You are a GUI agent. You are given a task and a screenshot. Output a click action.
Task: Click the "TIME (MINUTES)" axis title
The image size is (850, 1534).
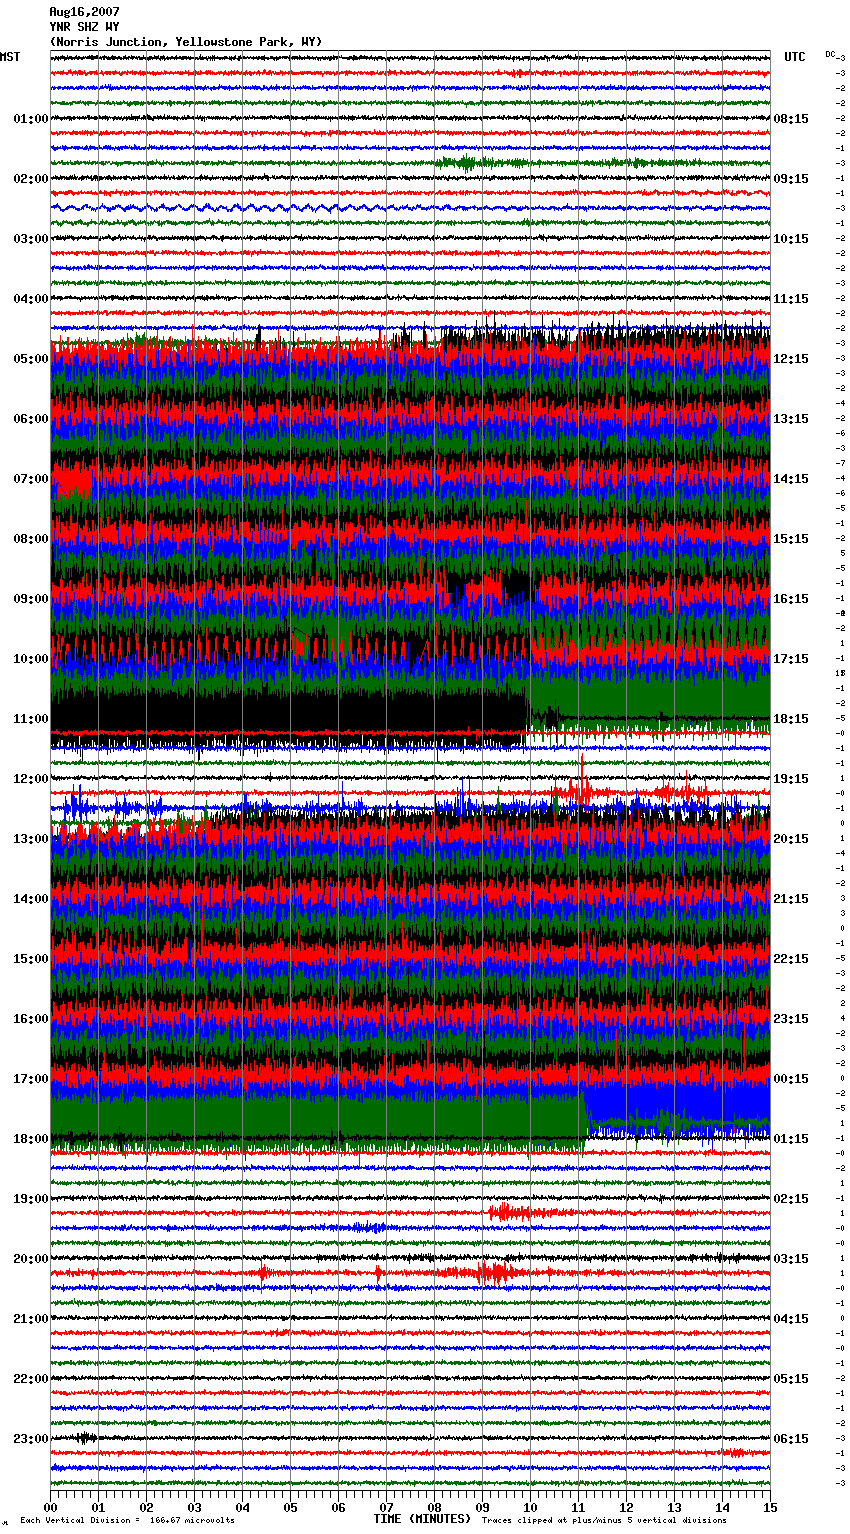421,1519
